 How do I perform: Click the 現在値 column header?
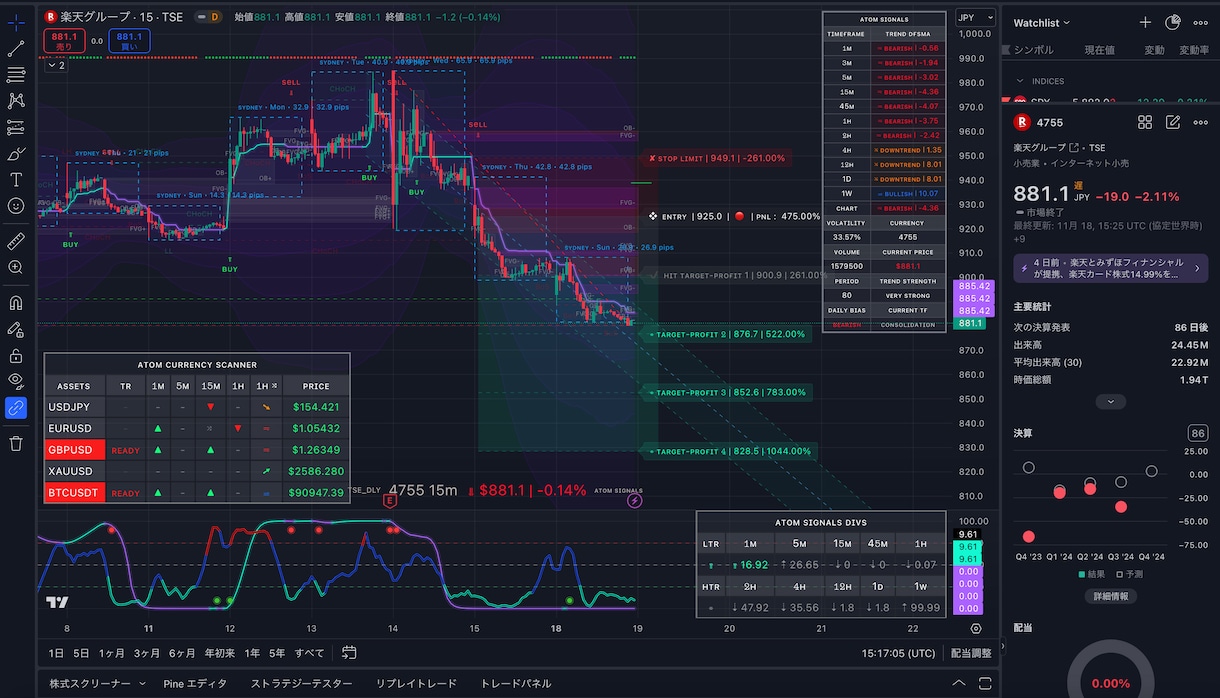(1100, 50)
